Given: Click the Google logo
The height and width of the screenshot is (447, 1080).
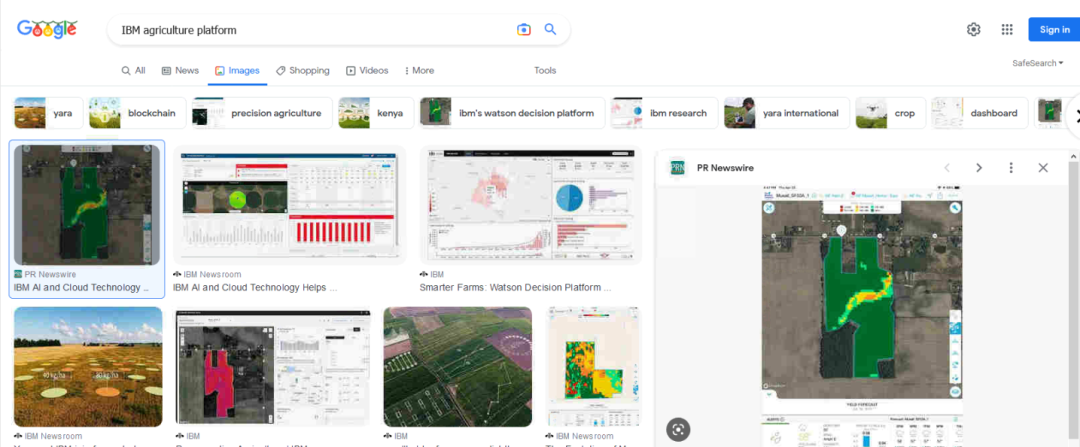Looking at the screenshot, I should pos(47,30).
